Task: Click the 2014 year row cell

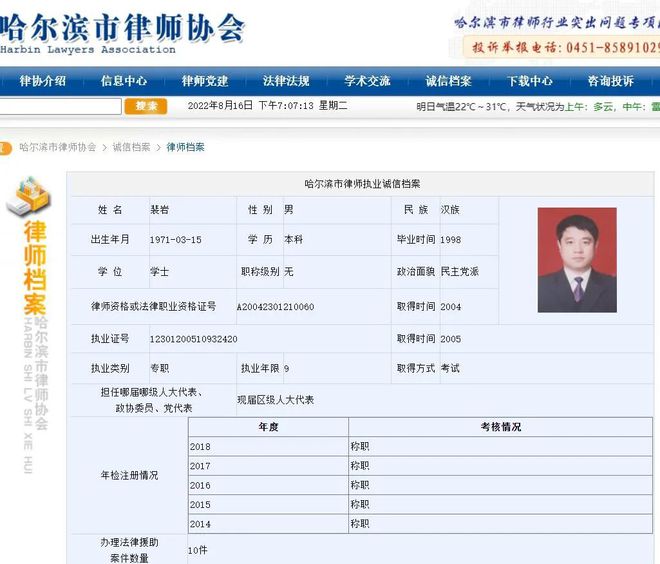Action: tap(268, 524)
